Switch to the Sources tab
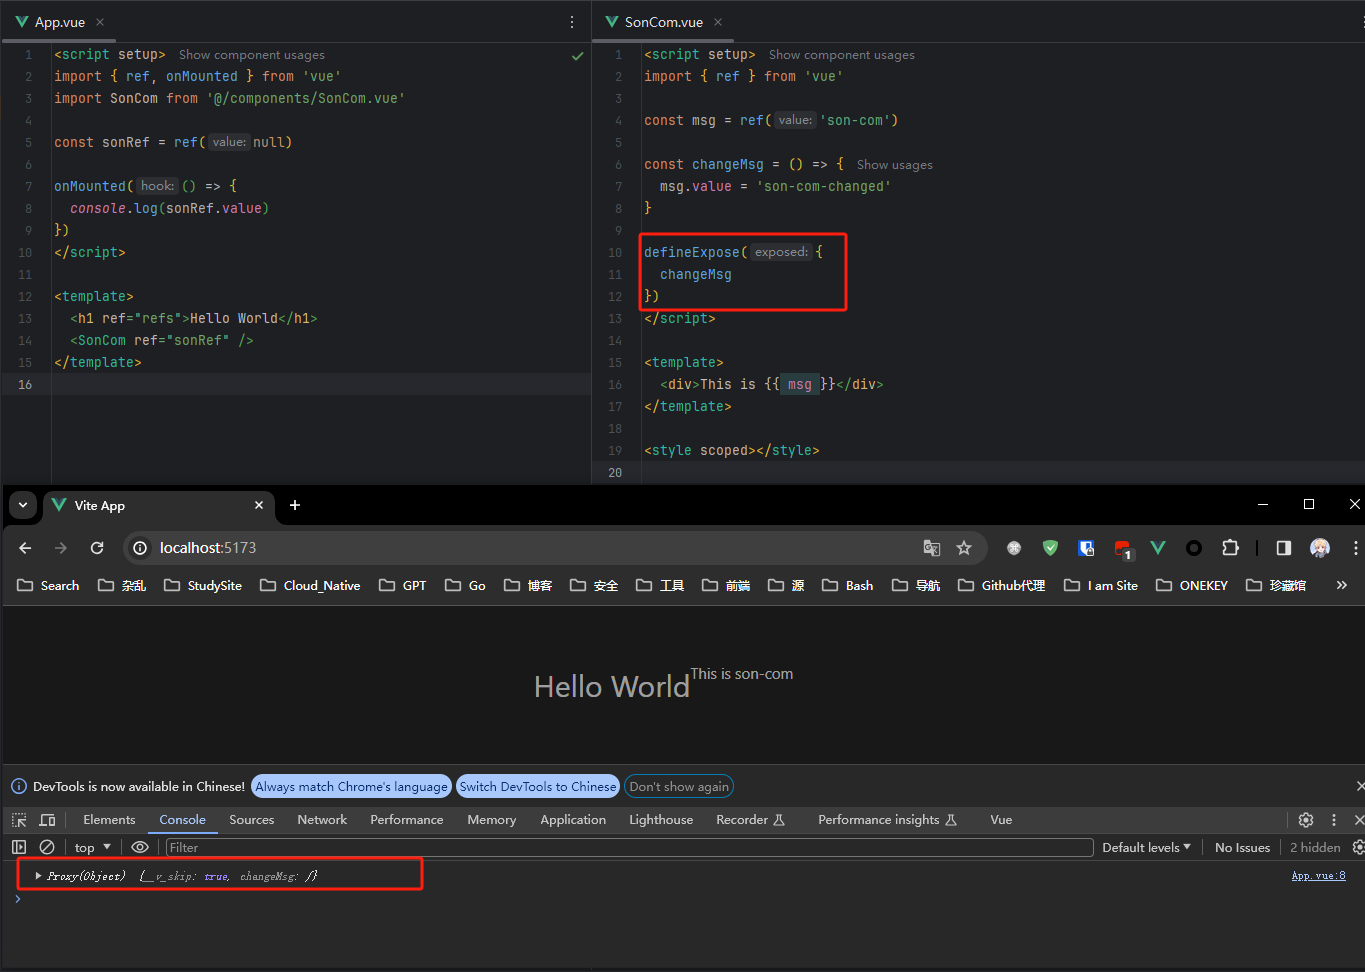 pos(251,820)
